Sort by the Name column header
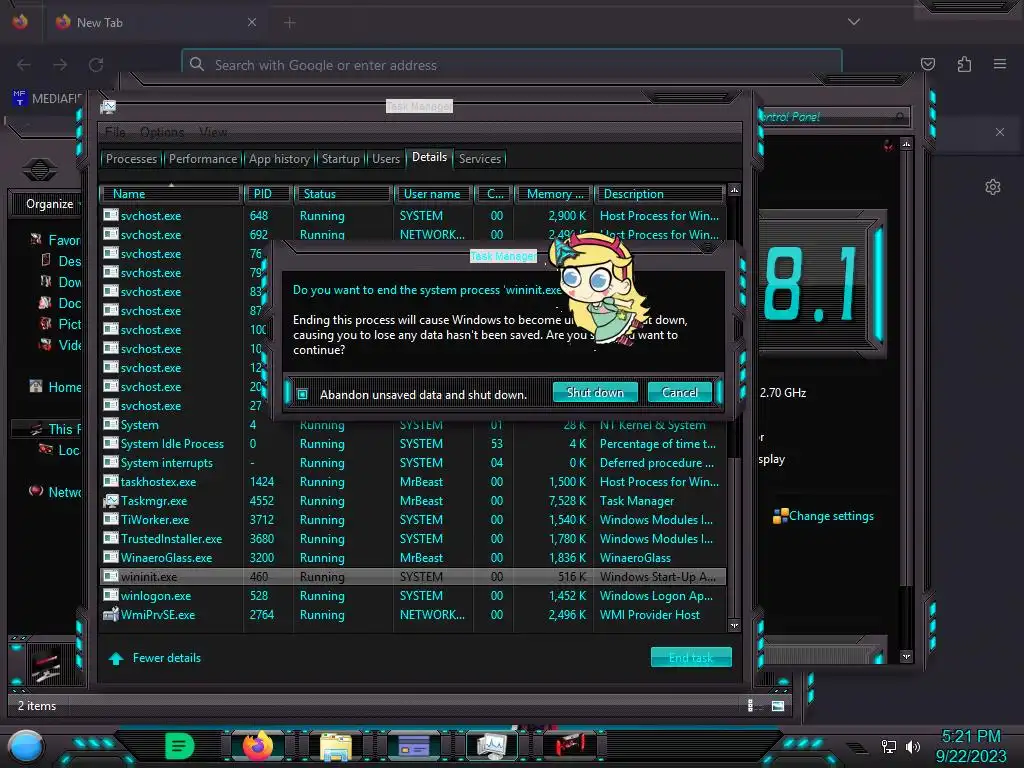Image resolution: width=1024 pixels, height=768 pixels. [171, 194]
